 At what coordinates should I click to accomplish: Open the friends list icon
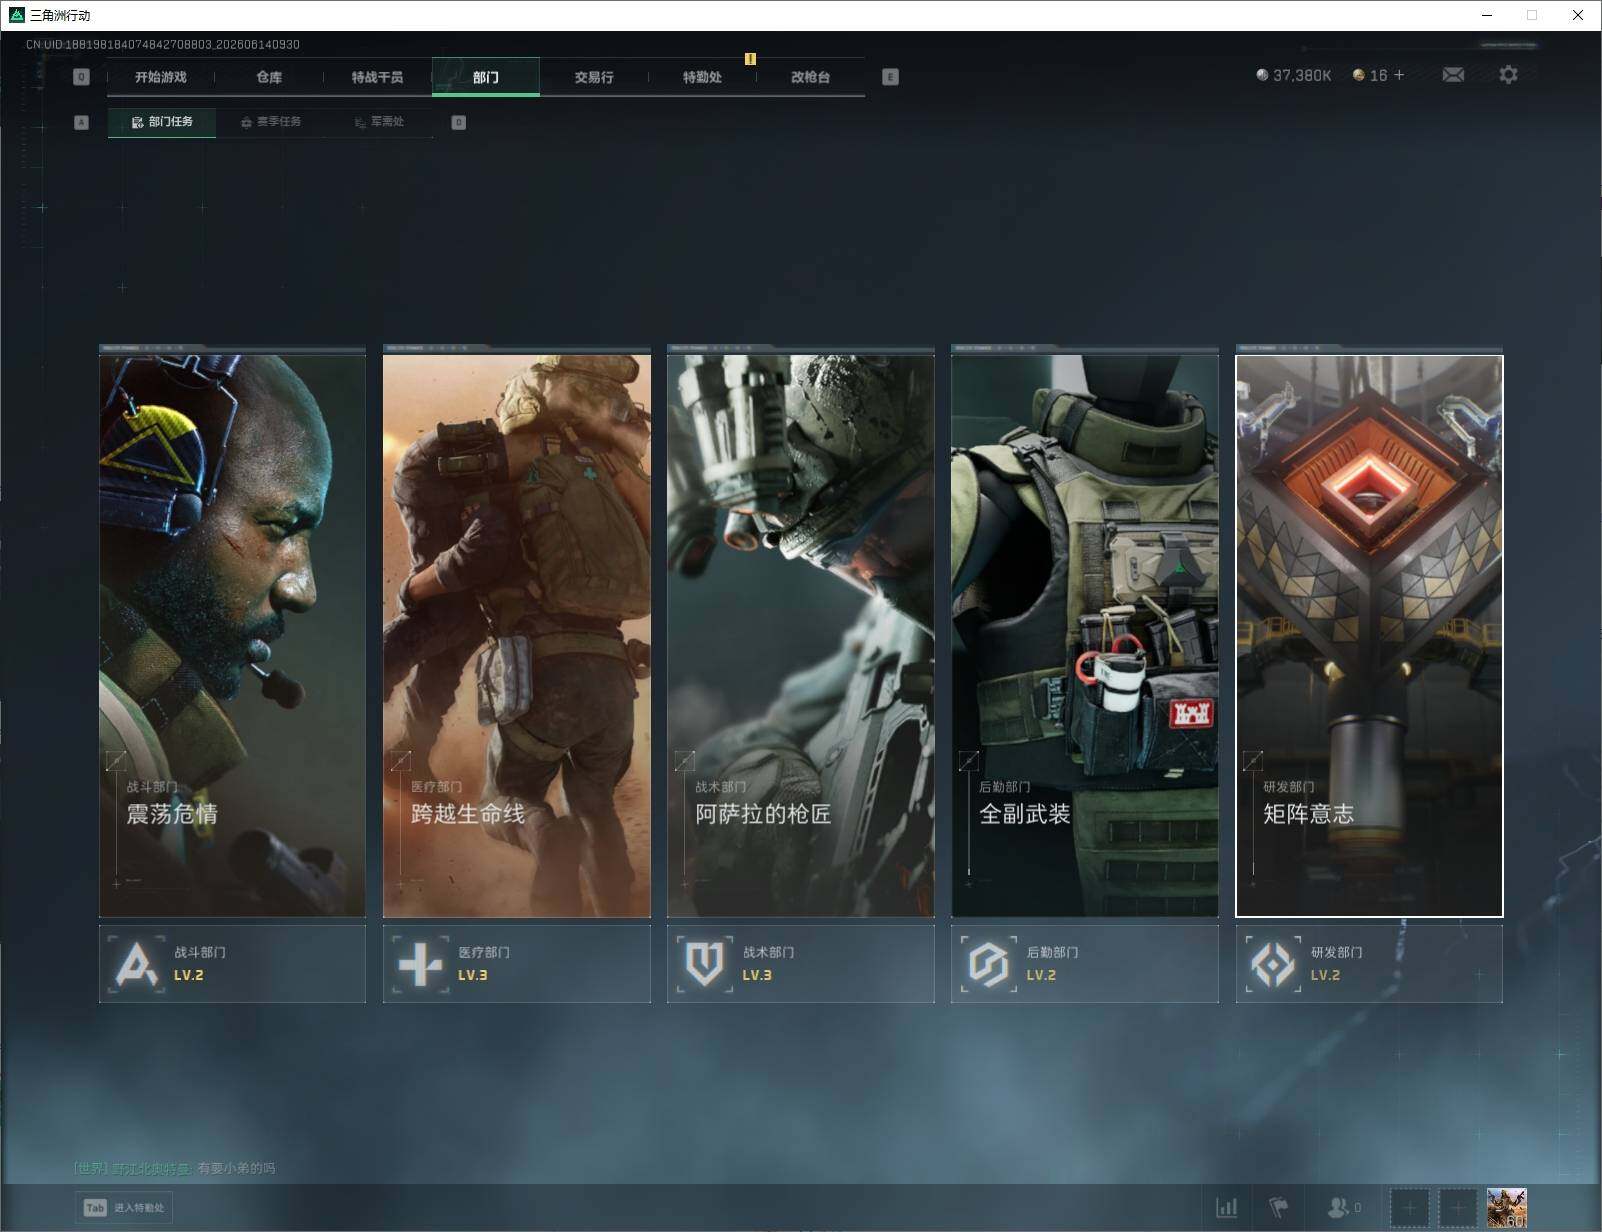1337,1208
